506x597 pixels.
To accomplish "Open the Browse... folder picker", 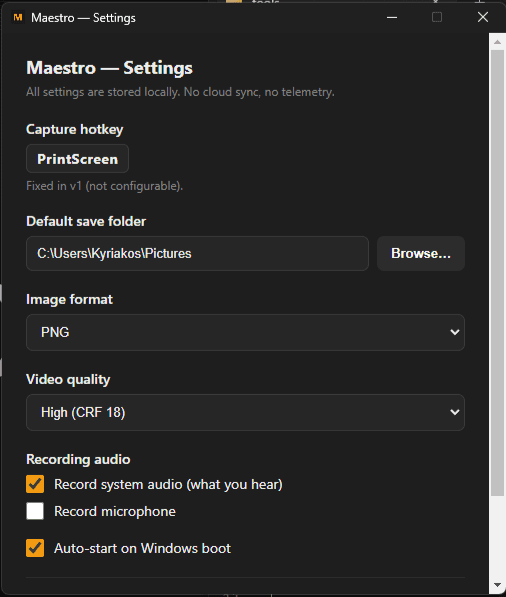I will click(x=421, y=254).
